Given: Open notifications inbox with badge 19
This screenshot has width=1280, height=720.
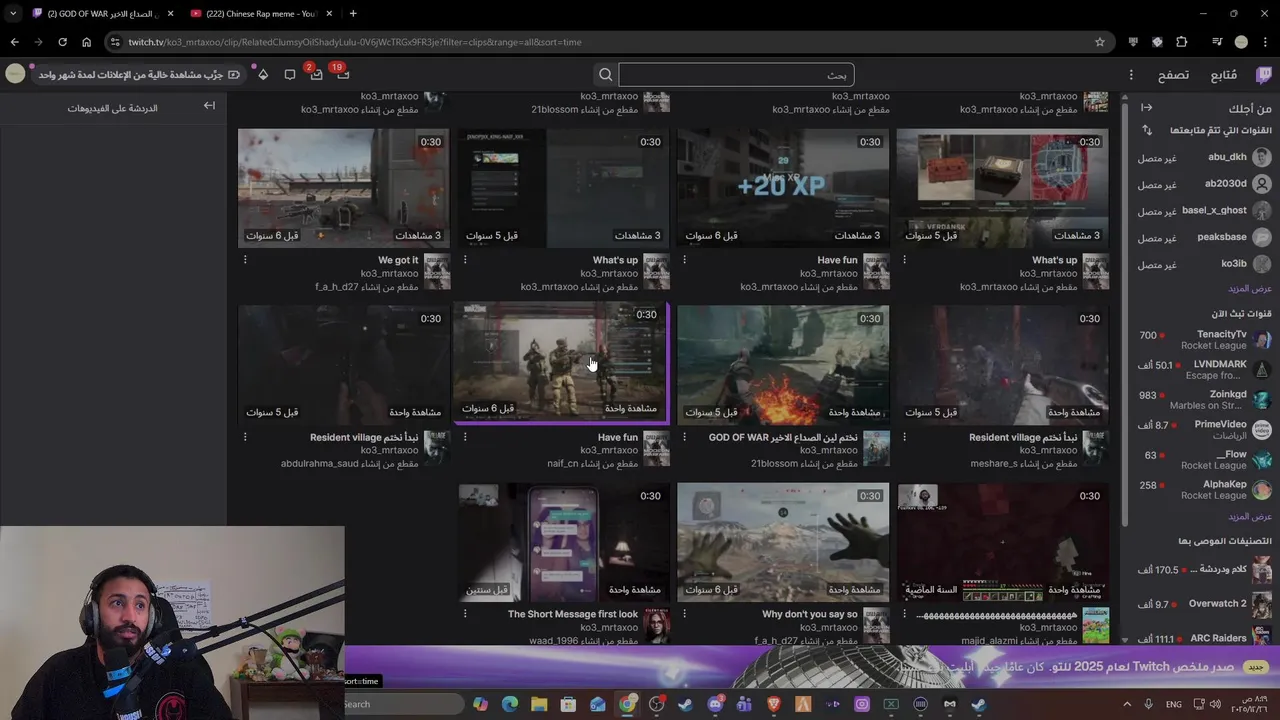Looking at the screenshot, I should point(341,74).
